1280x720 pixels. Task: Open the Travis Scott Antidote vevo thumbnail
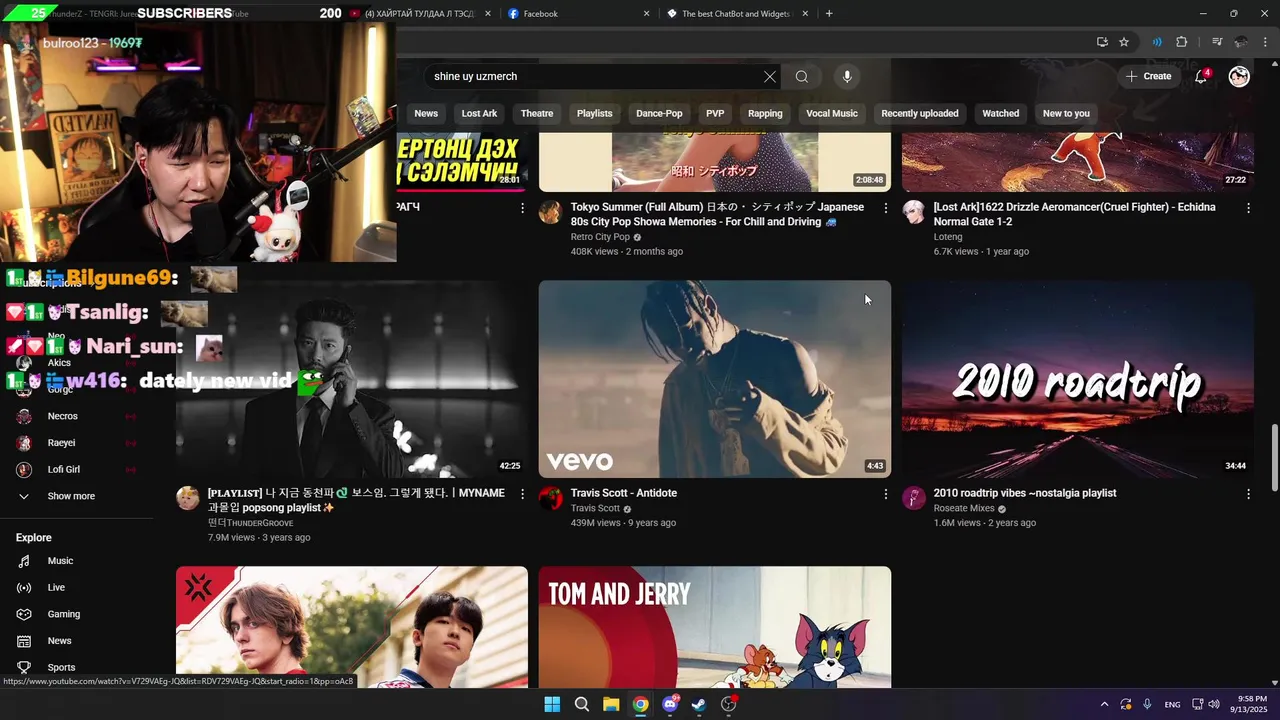[x=715, y=379]
